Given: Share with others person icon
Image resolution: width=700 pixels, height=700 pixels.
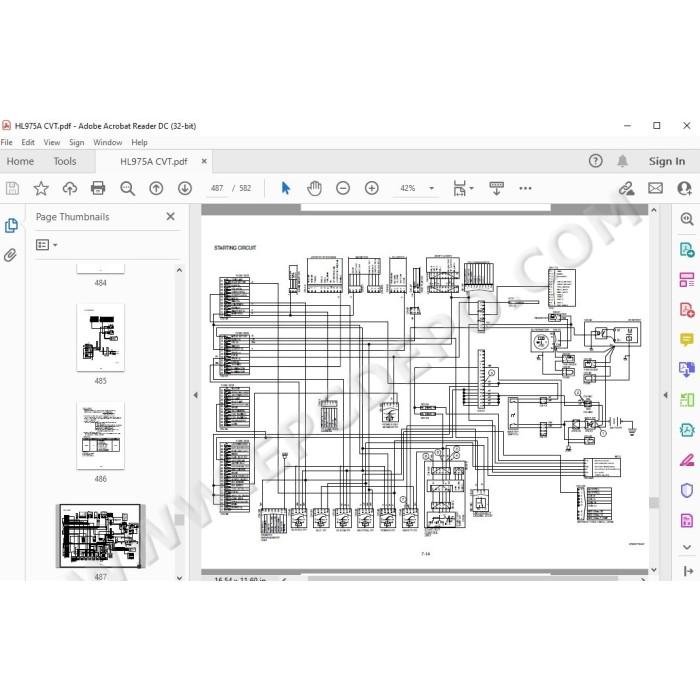Looking at the screenshot, I should pos(684,188).
